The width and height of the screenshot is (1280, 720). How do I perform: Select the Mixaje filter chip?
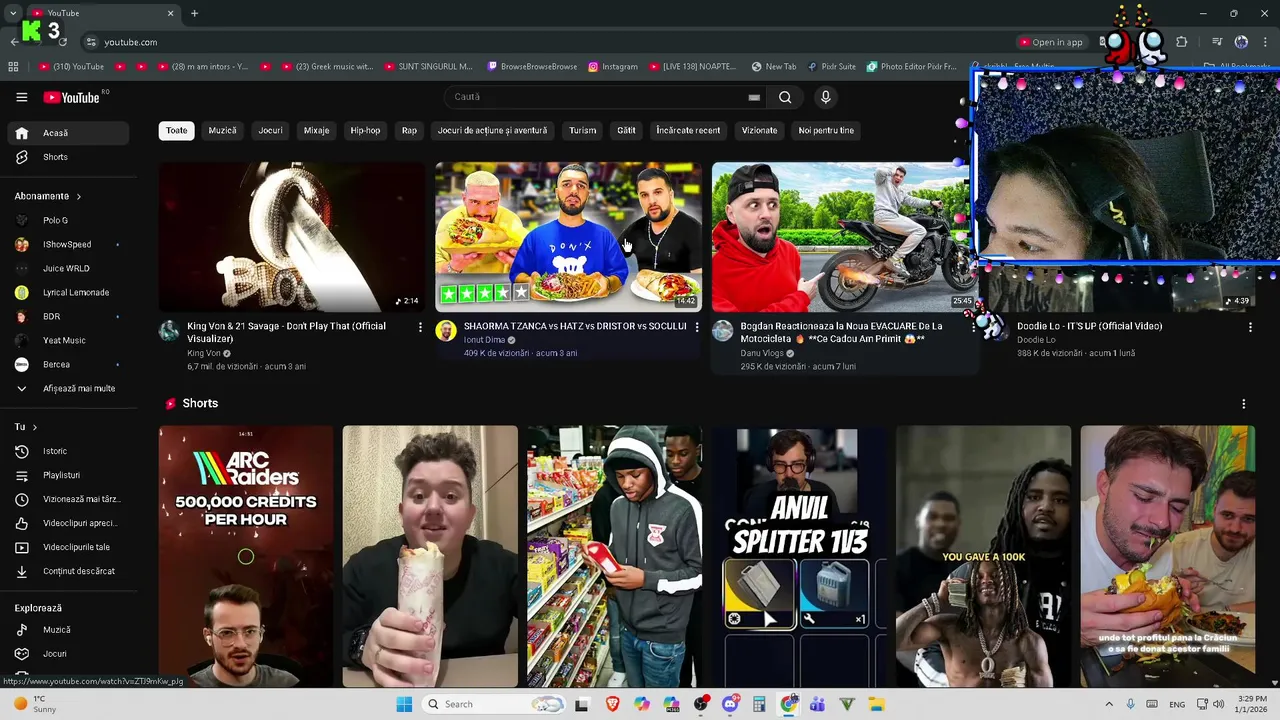pos(316,130)
